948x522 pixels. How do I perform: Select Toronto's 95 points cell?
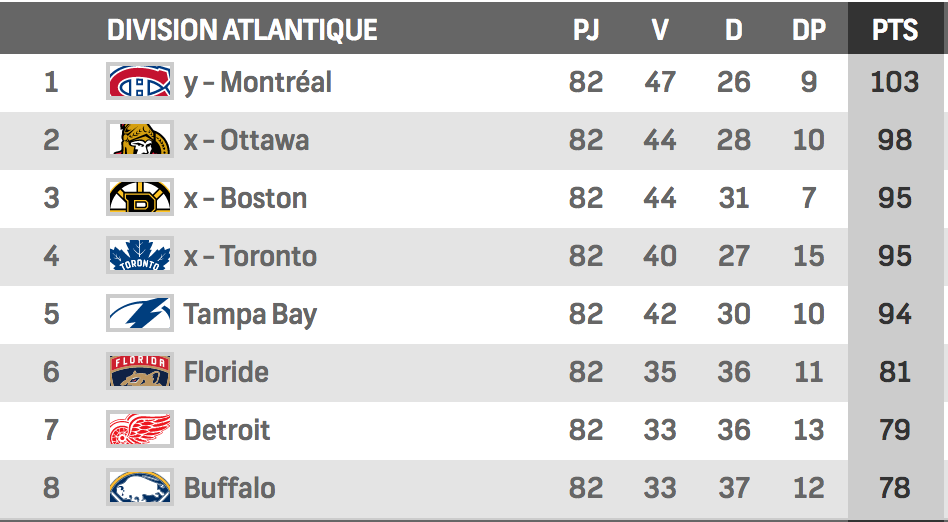pyautogui.click(x=895, y=256)
